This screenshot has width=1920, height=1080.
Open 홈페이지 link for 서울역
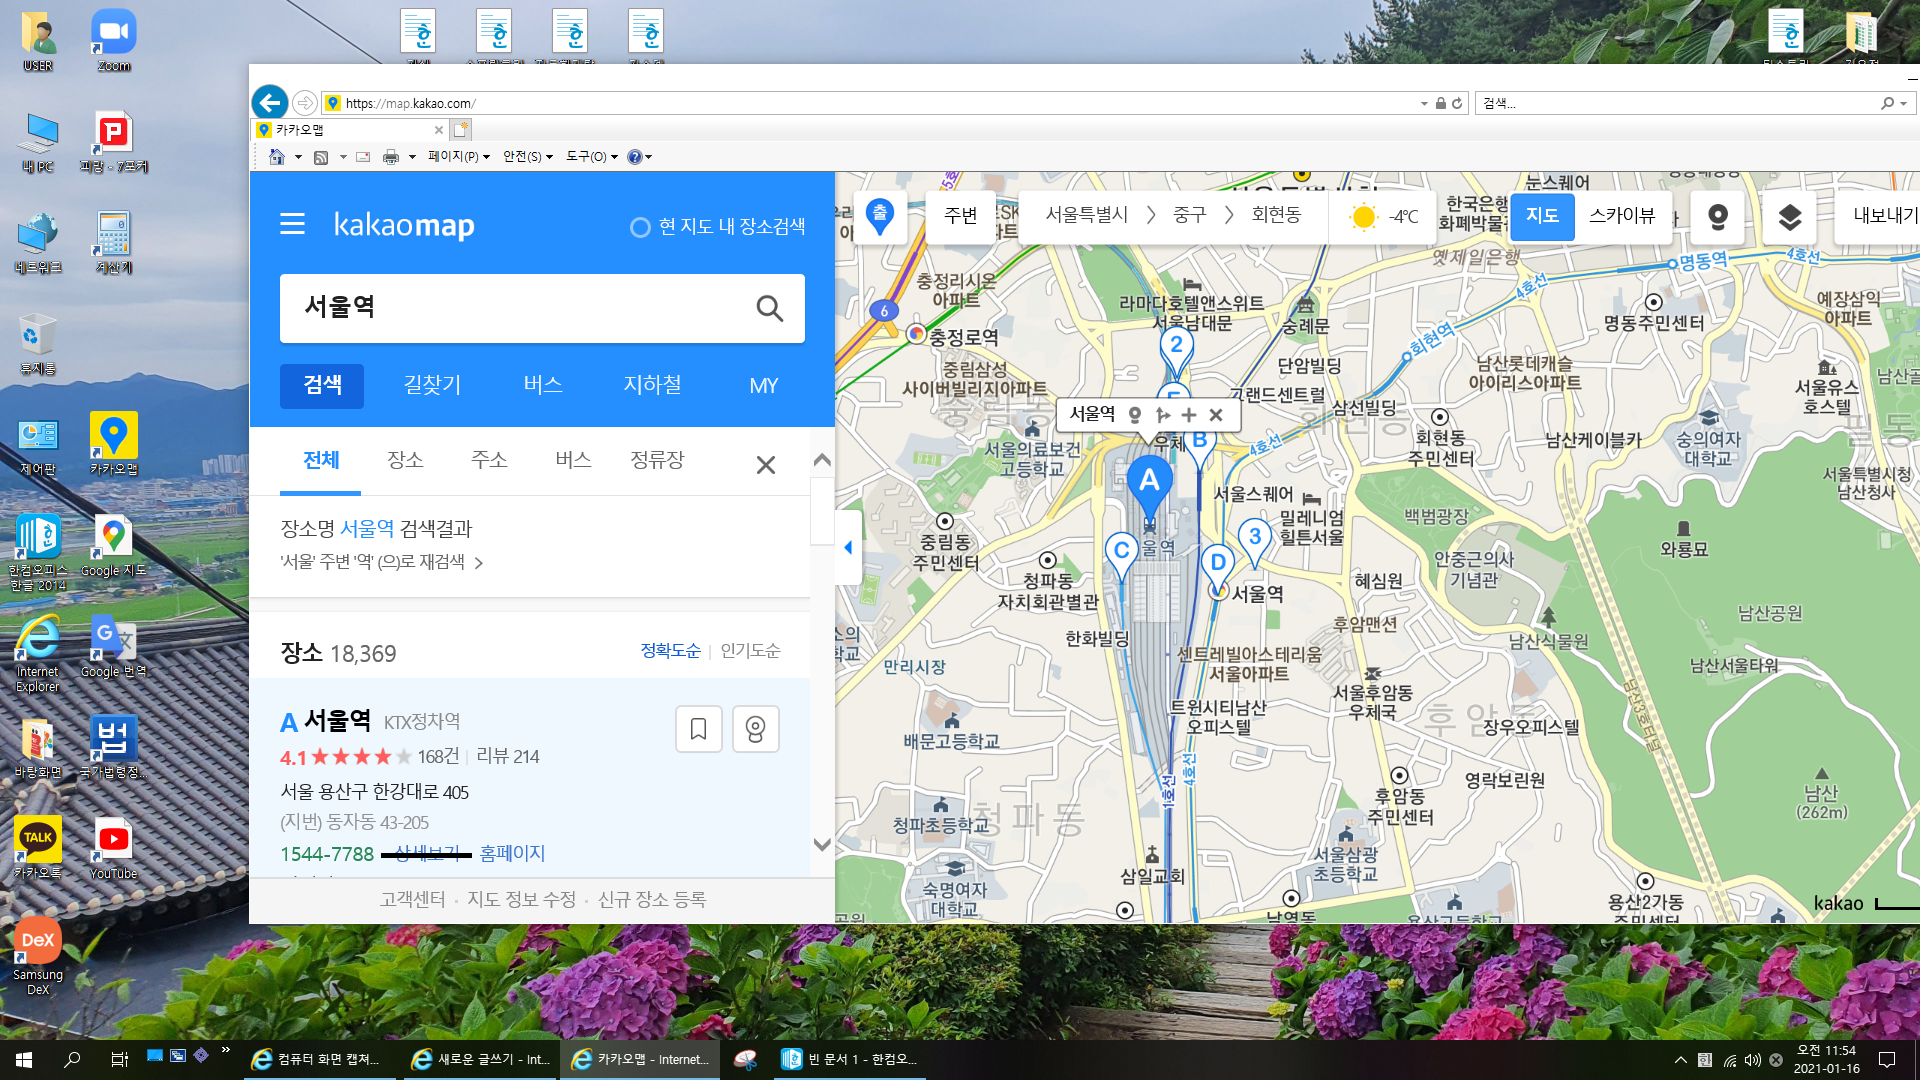[512, 853]
